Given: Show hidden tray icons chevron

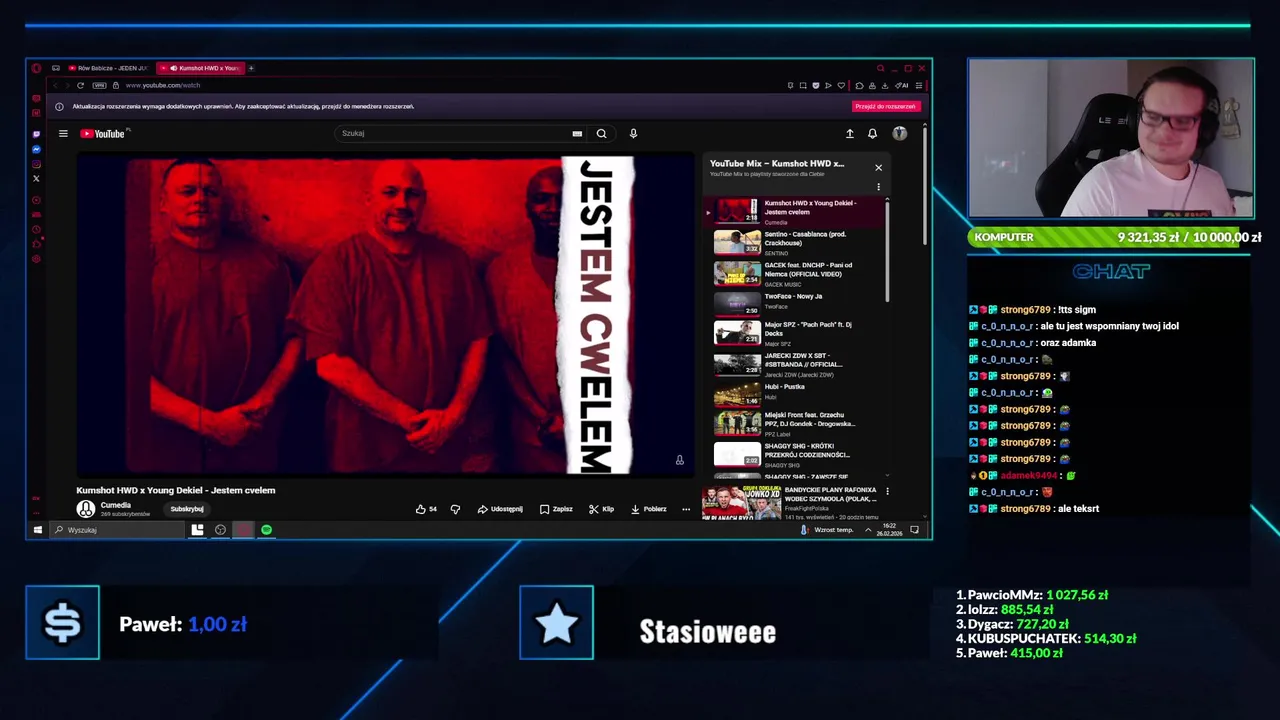Looking at the screenshot, I should [868, 530].
